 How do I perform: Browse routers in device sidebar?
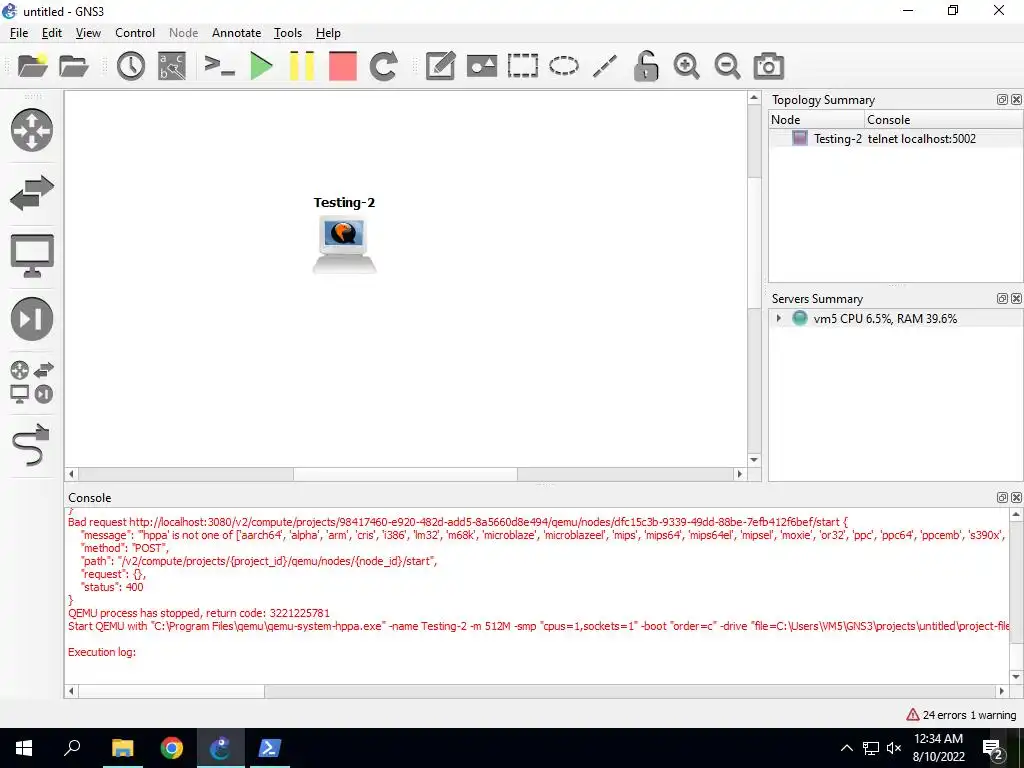(31, 130)
